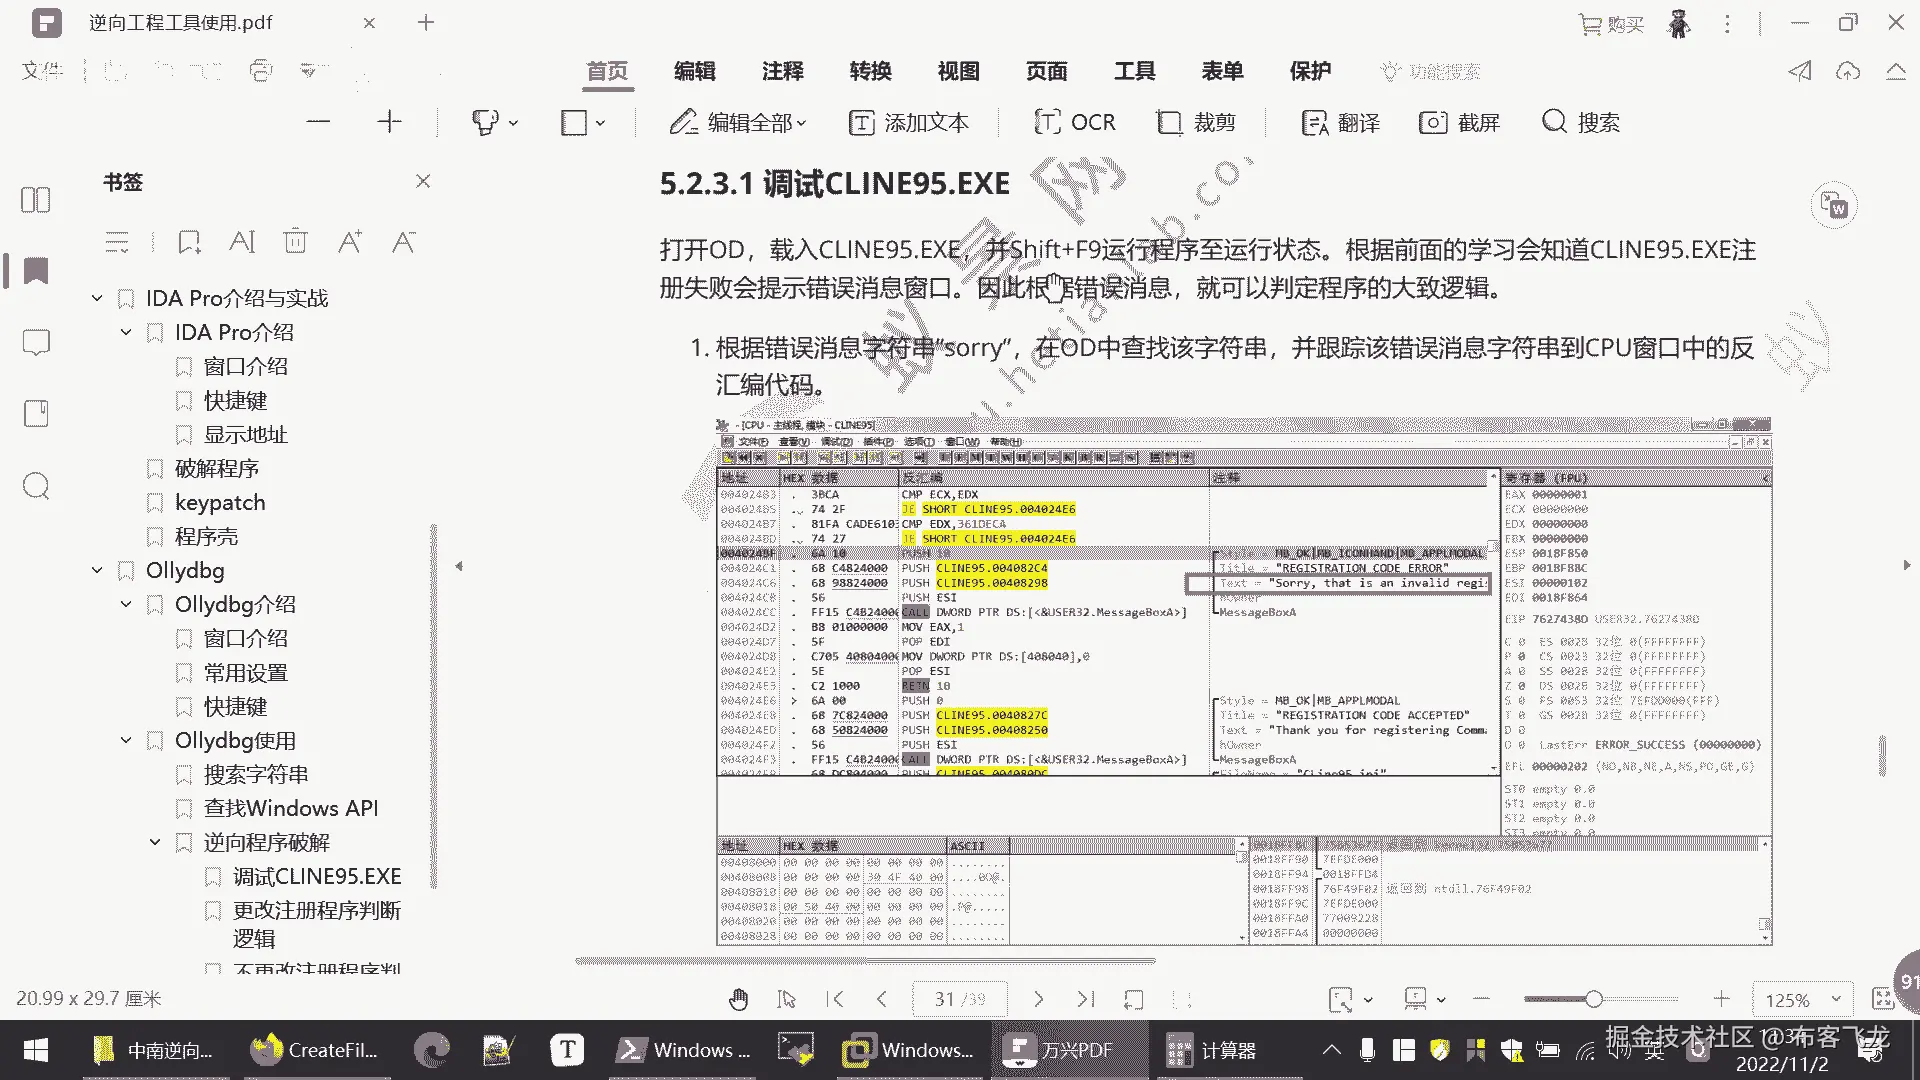This screenshot has height=1080, width=1920.
Task: Adjust the zoom slider handle
Action: click(1594, 999)
